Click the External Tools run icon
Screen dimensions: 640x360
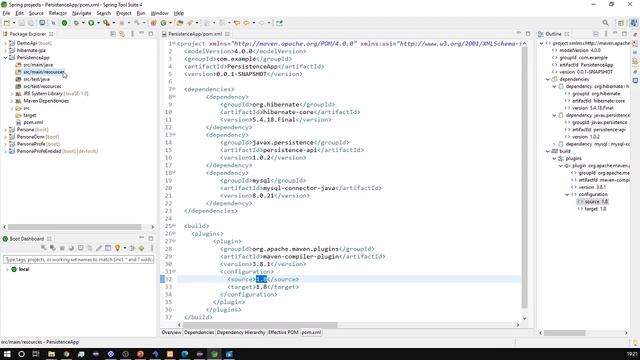[x=106, y=23]
